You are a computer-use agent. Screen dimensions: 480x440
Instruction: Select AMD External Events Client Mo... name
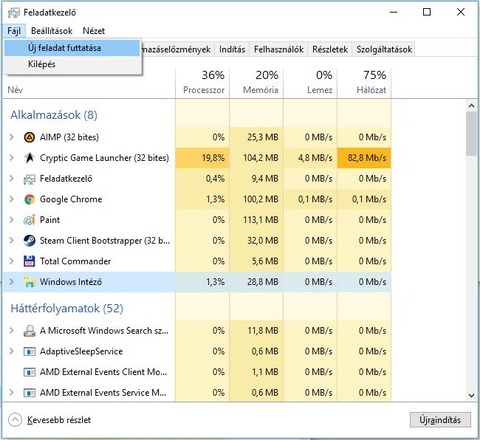click(103, 372)
